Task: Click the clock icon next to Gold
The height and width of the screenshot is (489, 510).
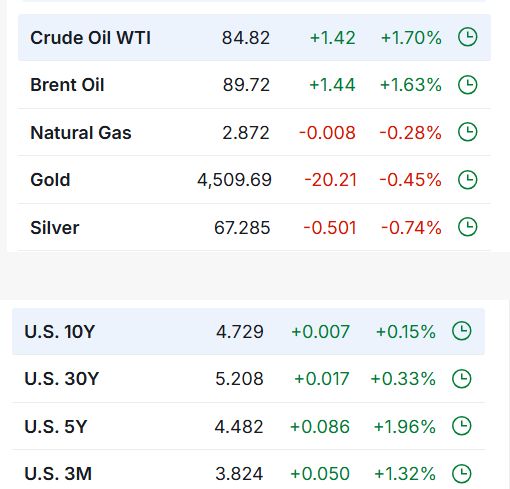Action: tap(467, 180)
